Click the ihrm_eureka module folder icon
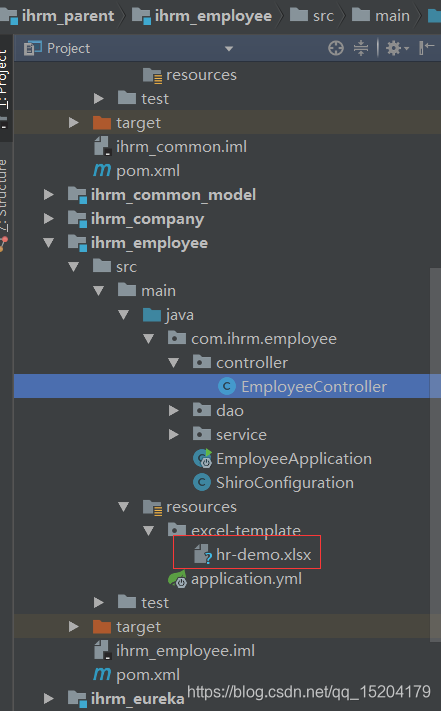 pos(77,698)
